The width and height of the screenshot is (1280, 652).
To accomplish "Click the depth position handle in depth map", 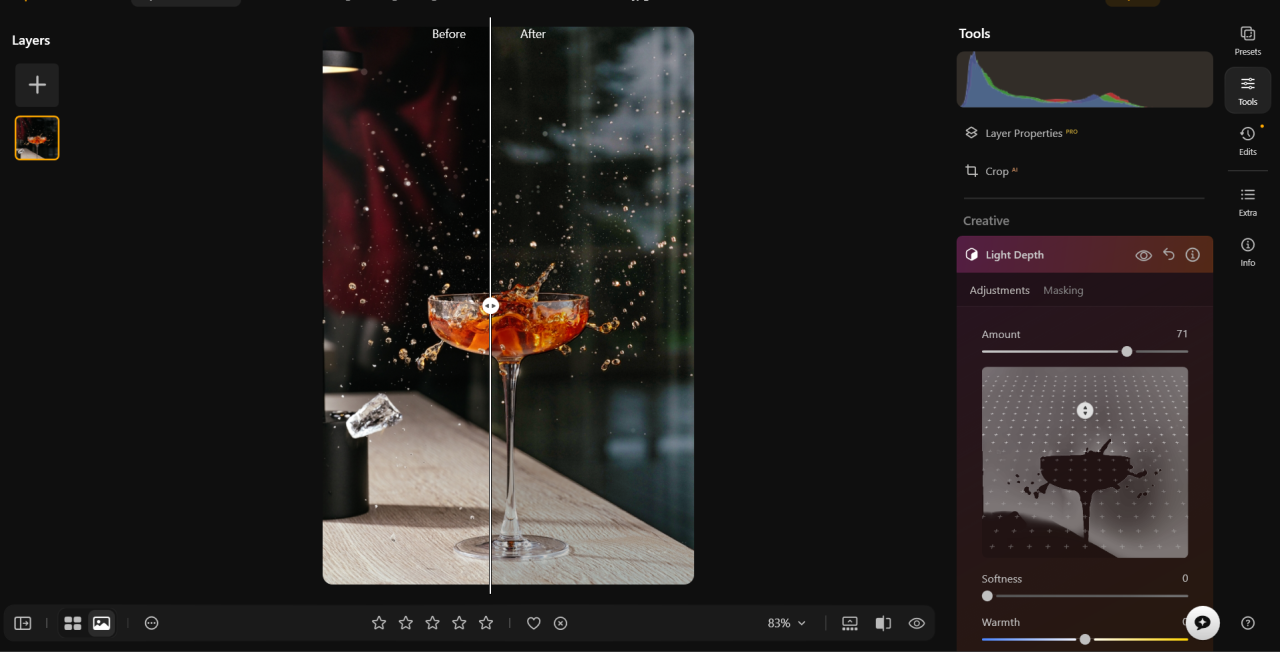I will [x=1085, y=411].
